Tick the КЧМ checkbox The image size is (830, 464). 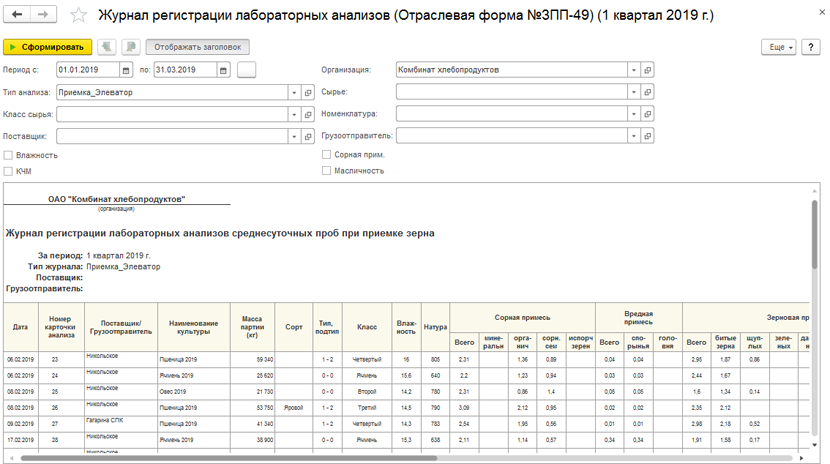pos(8,171)
